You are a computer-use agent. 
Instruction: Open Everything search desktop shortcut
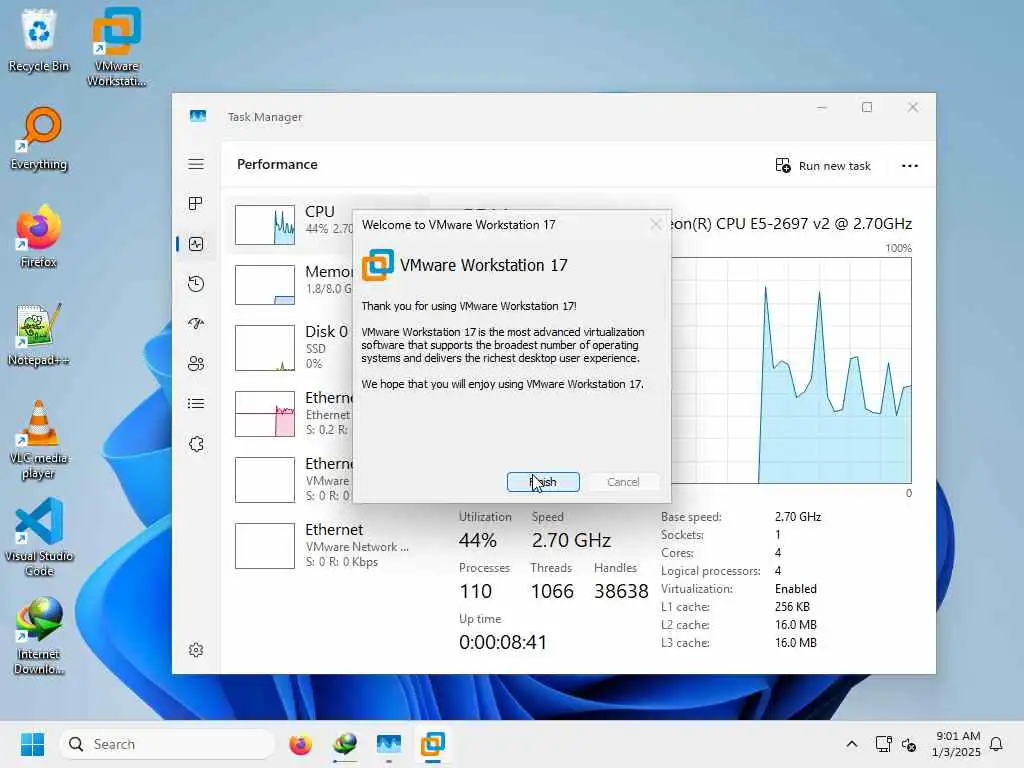click(x=39, y=139)
